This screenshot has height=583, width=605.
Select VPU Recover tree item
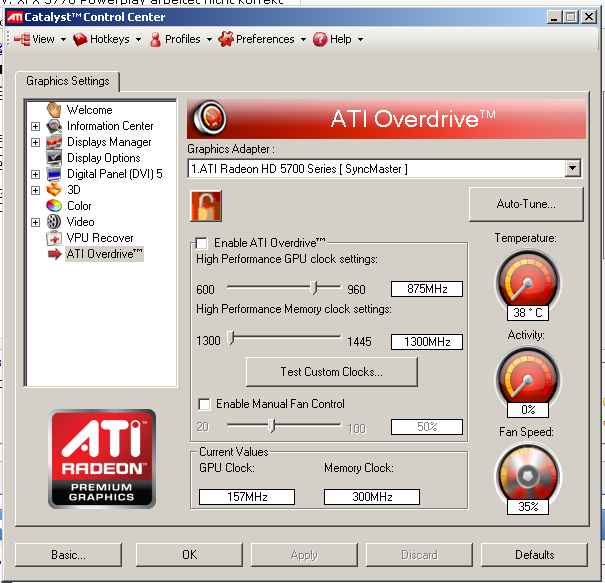[100, 238]
